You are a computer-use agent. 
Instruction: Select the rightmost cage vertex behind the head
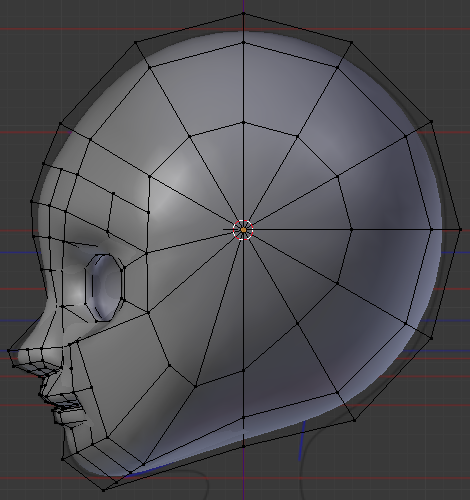click(461, 230)
